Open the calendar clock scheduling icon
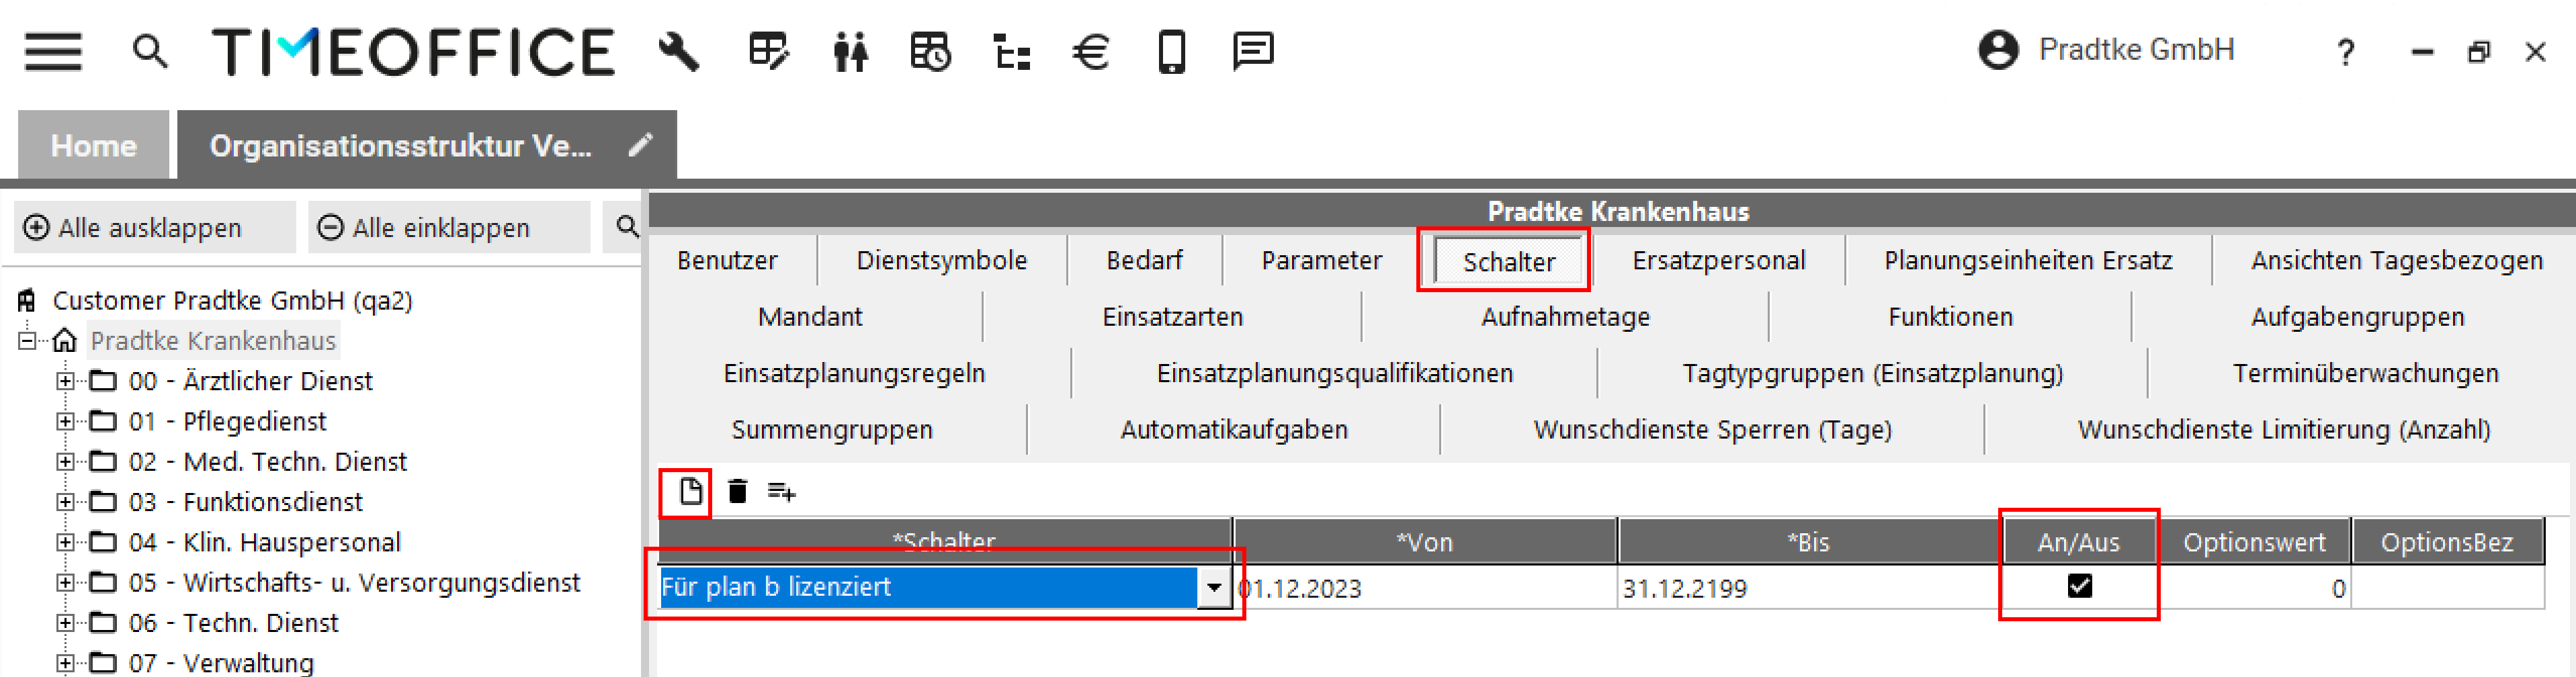Viewport: 2576px width, 677px height. pos(930,51)
